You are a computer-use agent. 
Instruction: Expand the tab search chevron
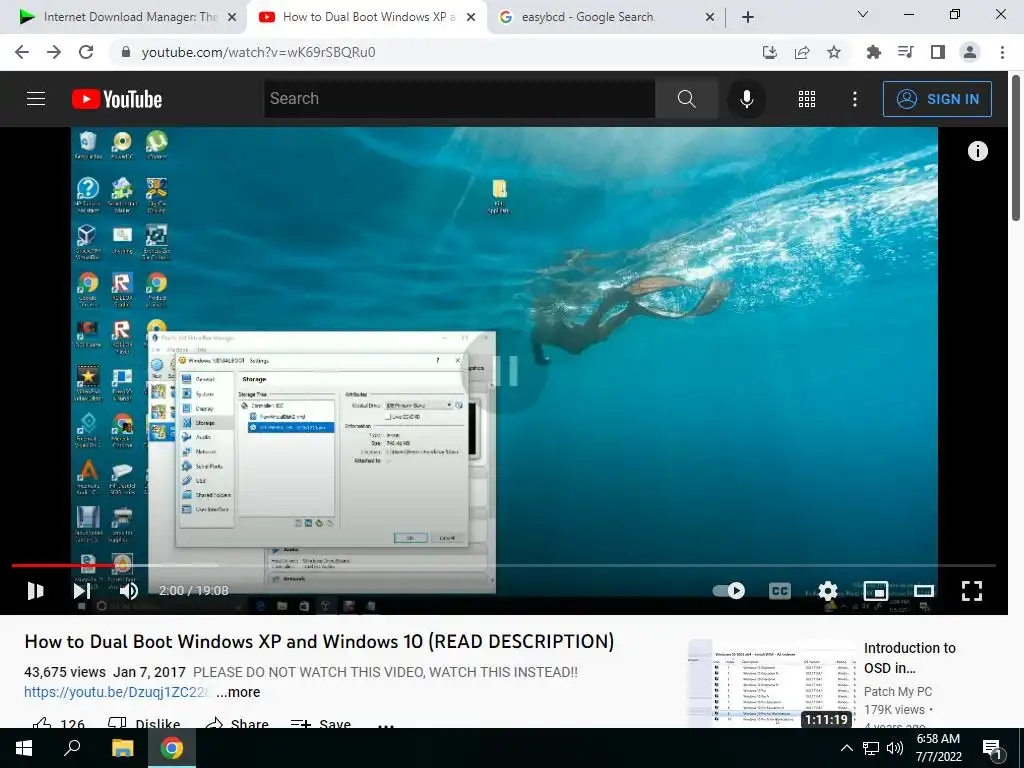tap(863, 14)
